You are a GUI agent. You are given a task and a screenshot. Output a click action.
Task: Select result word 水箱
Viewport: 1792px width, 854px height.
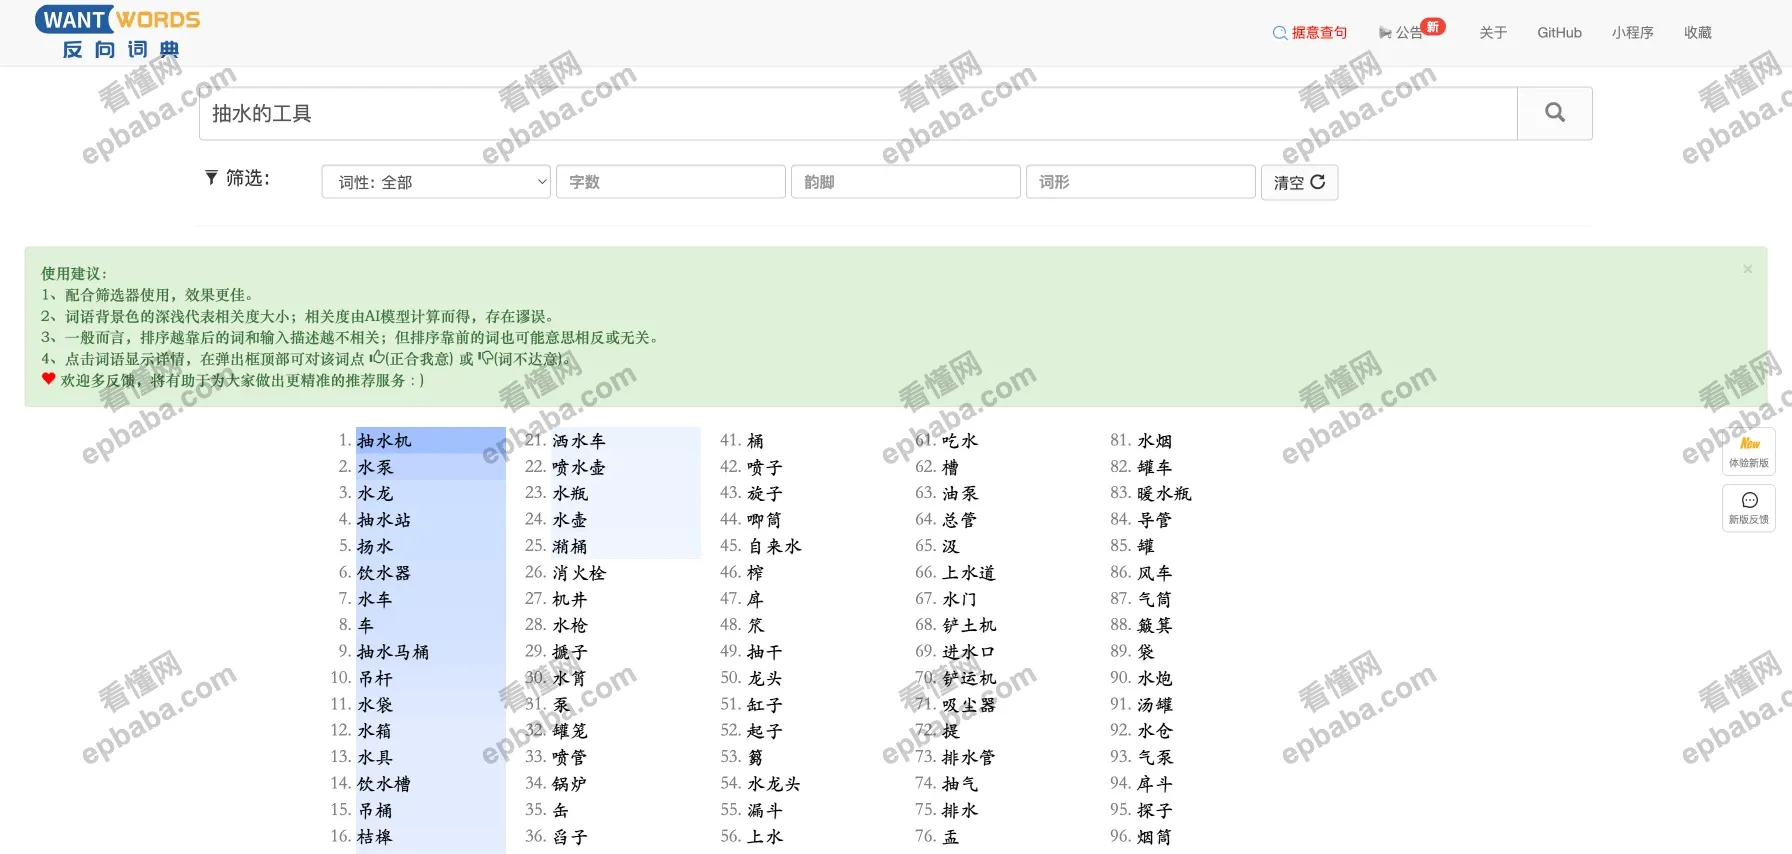click(x=376, y=731)
